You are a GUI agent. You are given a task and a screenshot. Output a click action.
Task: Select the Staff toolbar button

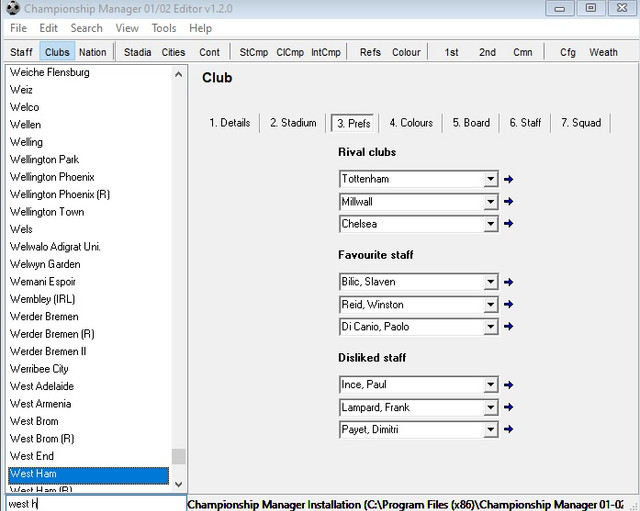21,52
